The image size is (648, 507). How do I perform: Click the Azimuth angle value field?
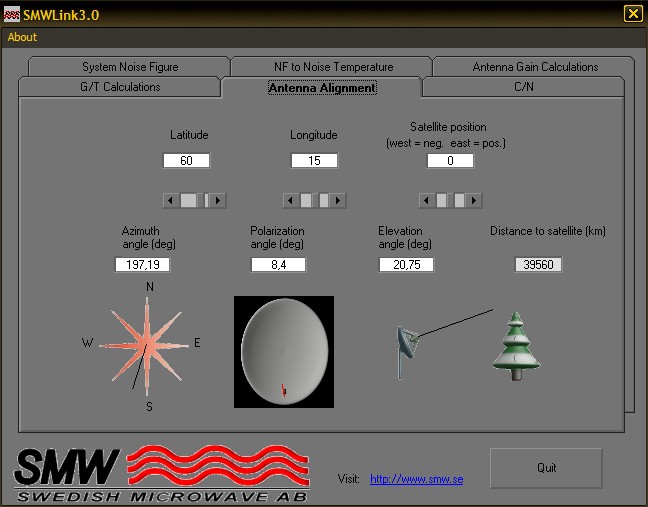click(143, 264)
